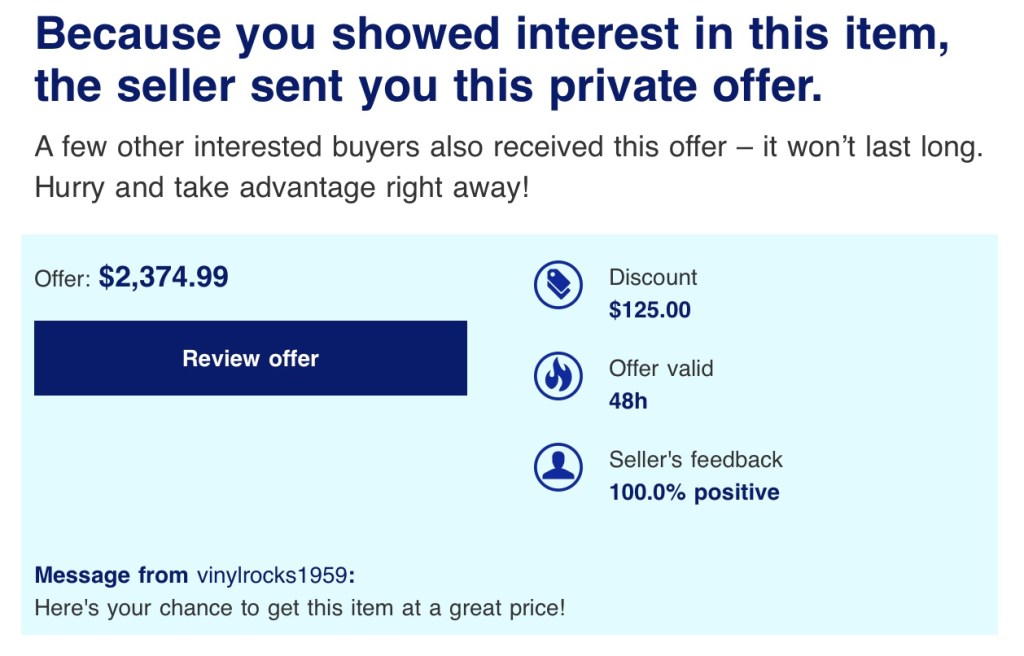The image size is (1024, 656).
Task: Click the Review offer button
Action: 250,358
